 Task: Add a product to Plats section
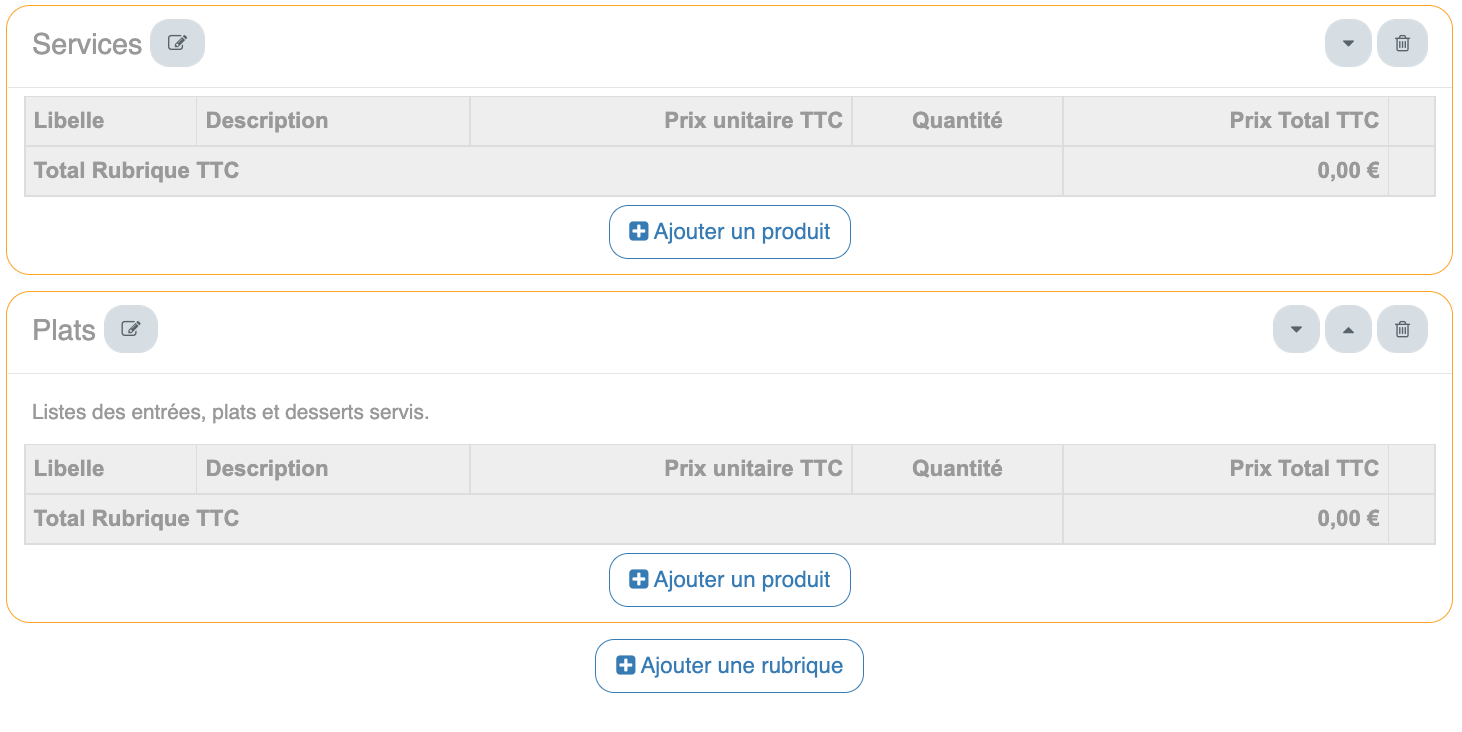pos(730,580)
